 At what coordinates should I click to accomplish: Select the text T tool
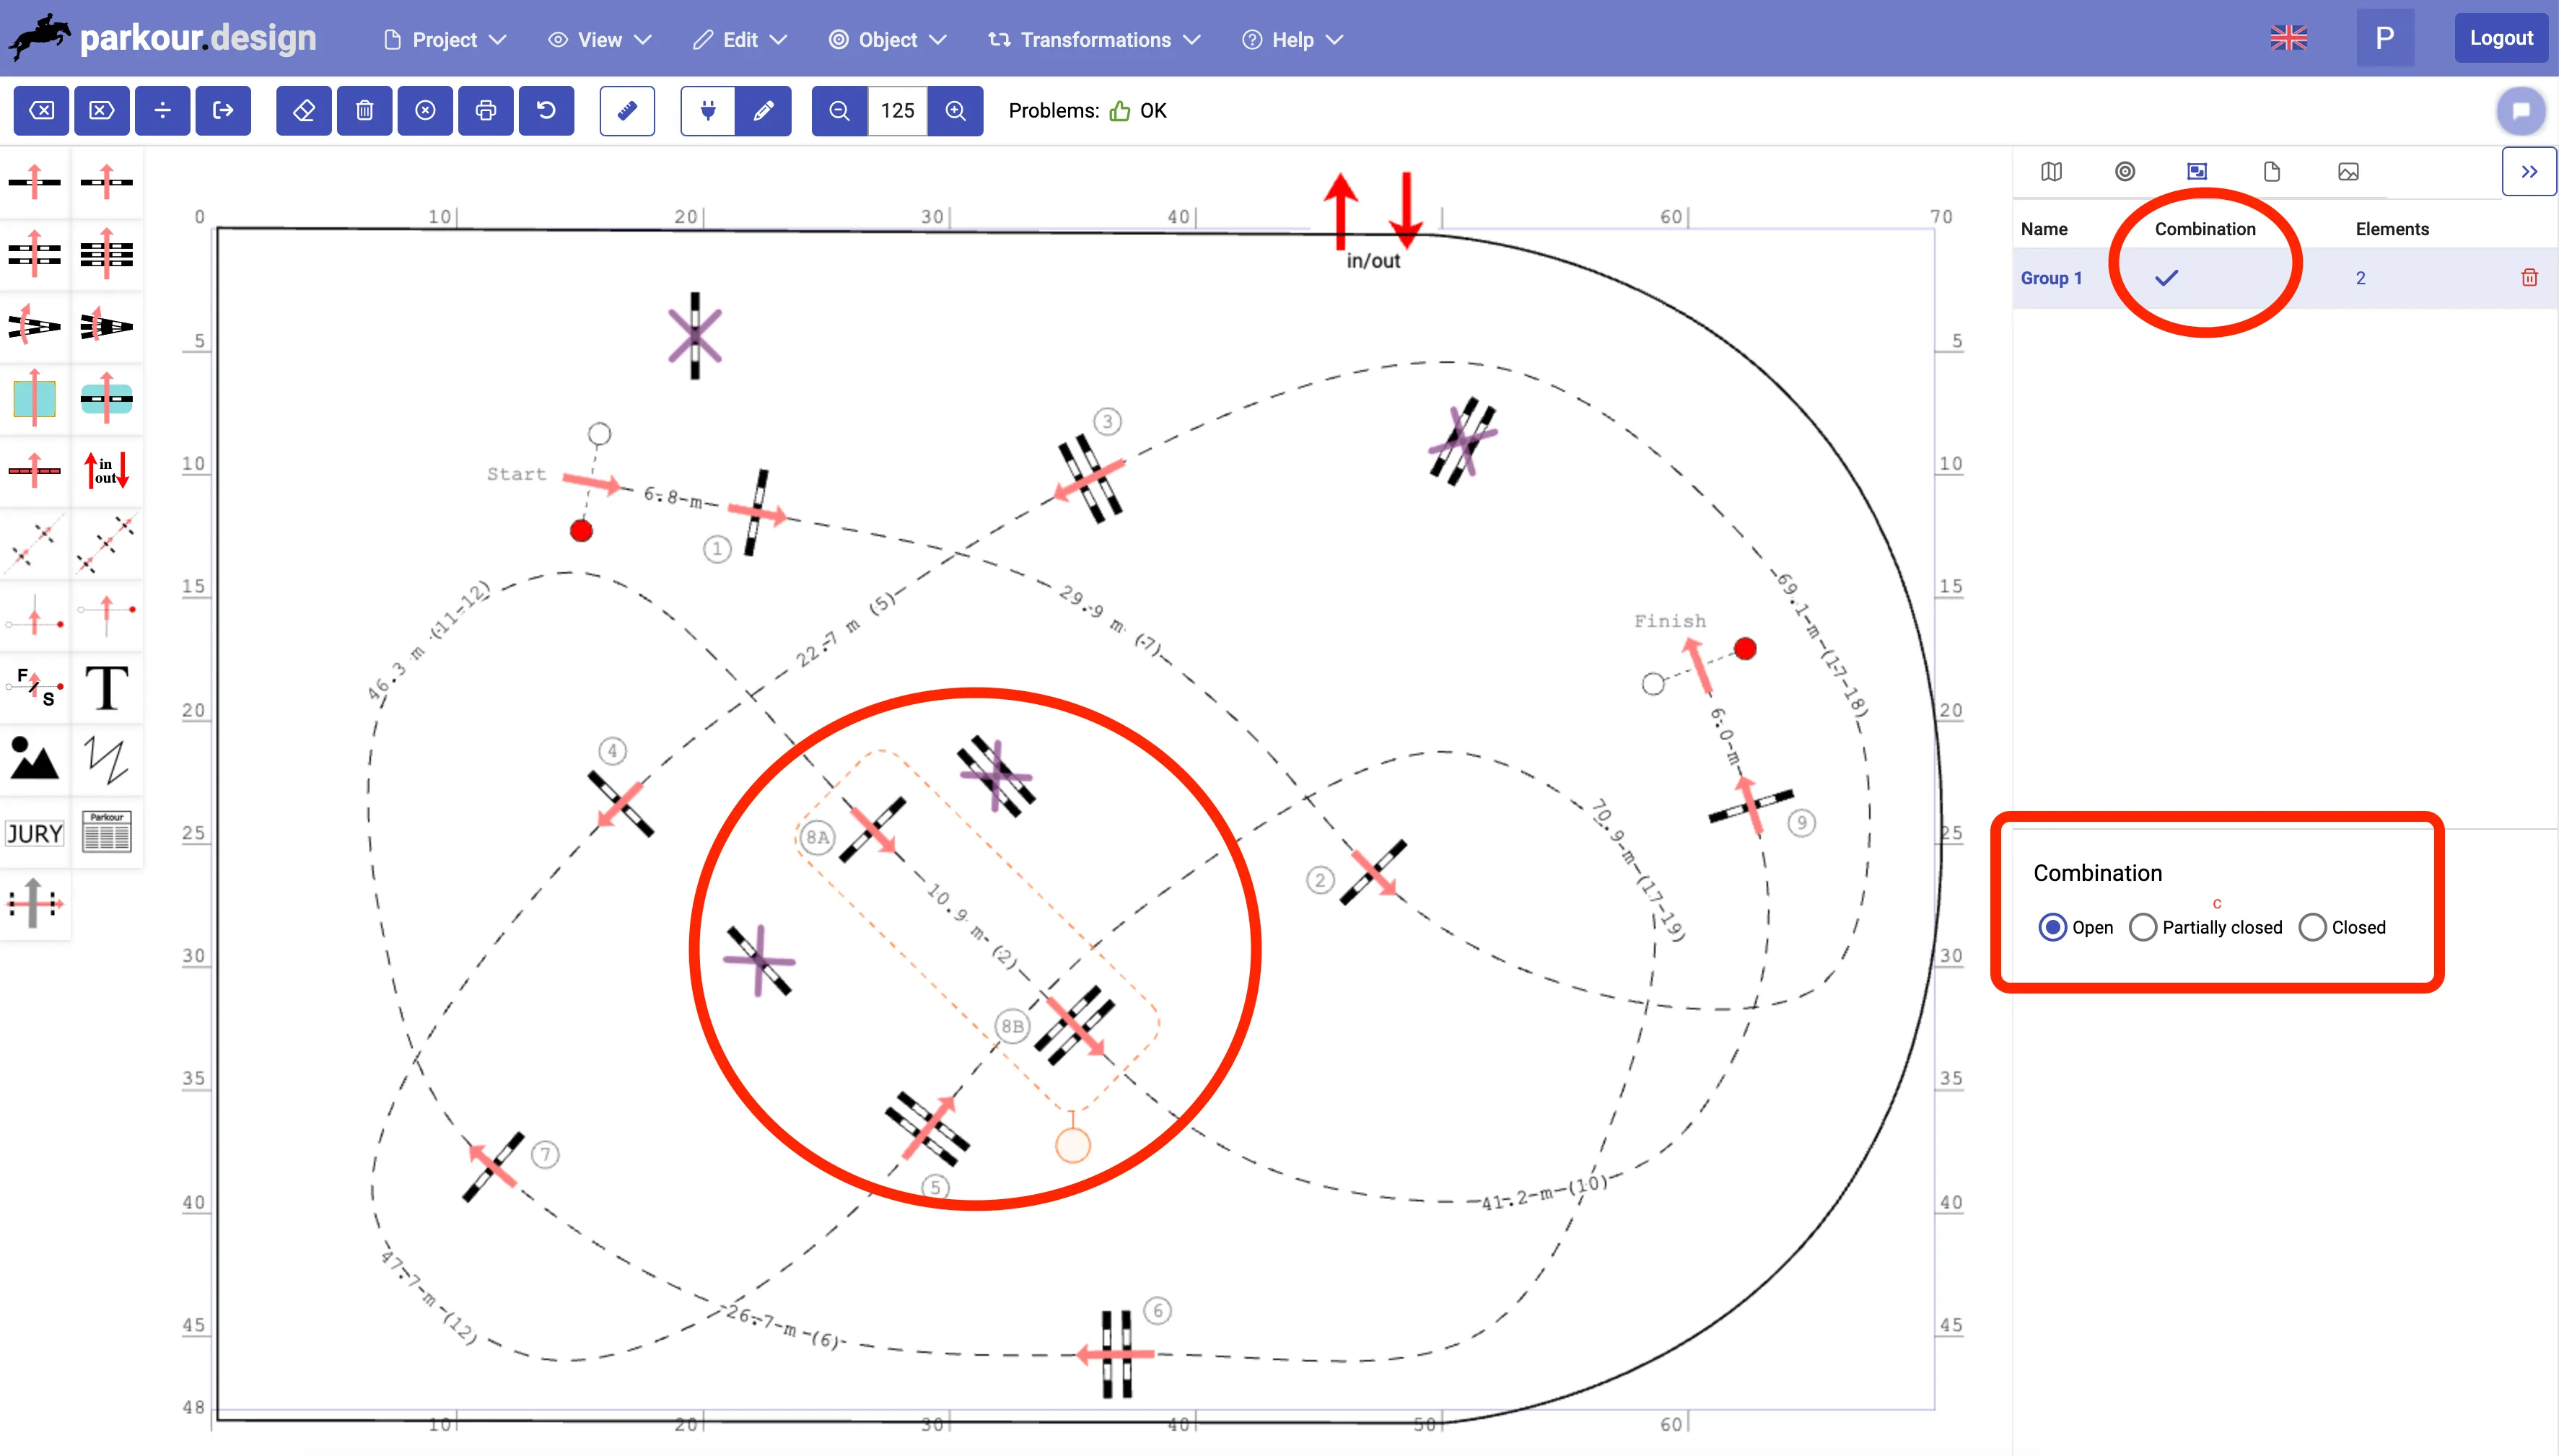pyautogui.click(x=106, y=688)
